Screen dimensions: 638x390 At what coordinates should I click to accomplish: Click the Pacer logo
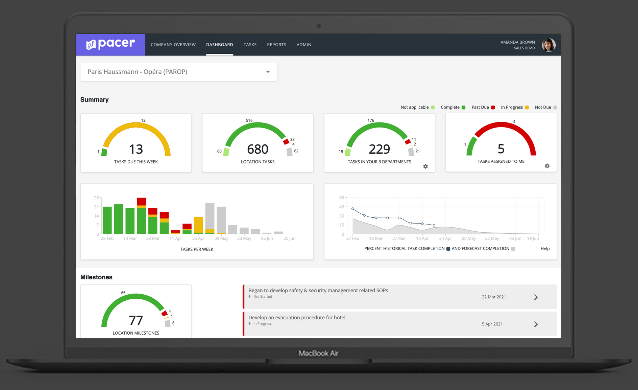(x=110, y=44)
